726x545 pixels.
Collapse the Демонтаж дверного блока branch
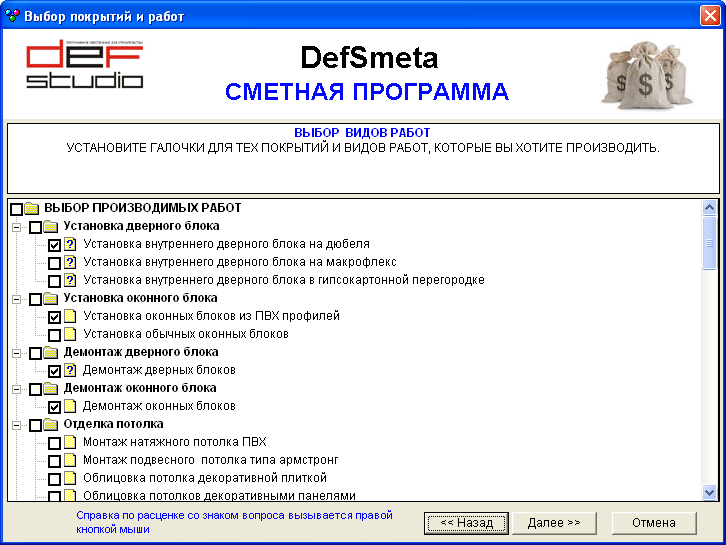pos(16,353)
